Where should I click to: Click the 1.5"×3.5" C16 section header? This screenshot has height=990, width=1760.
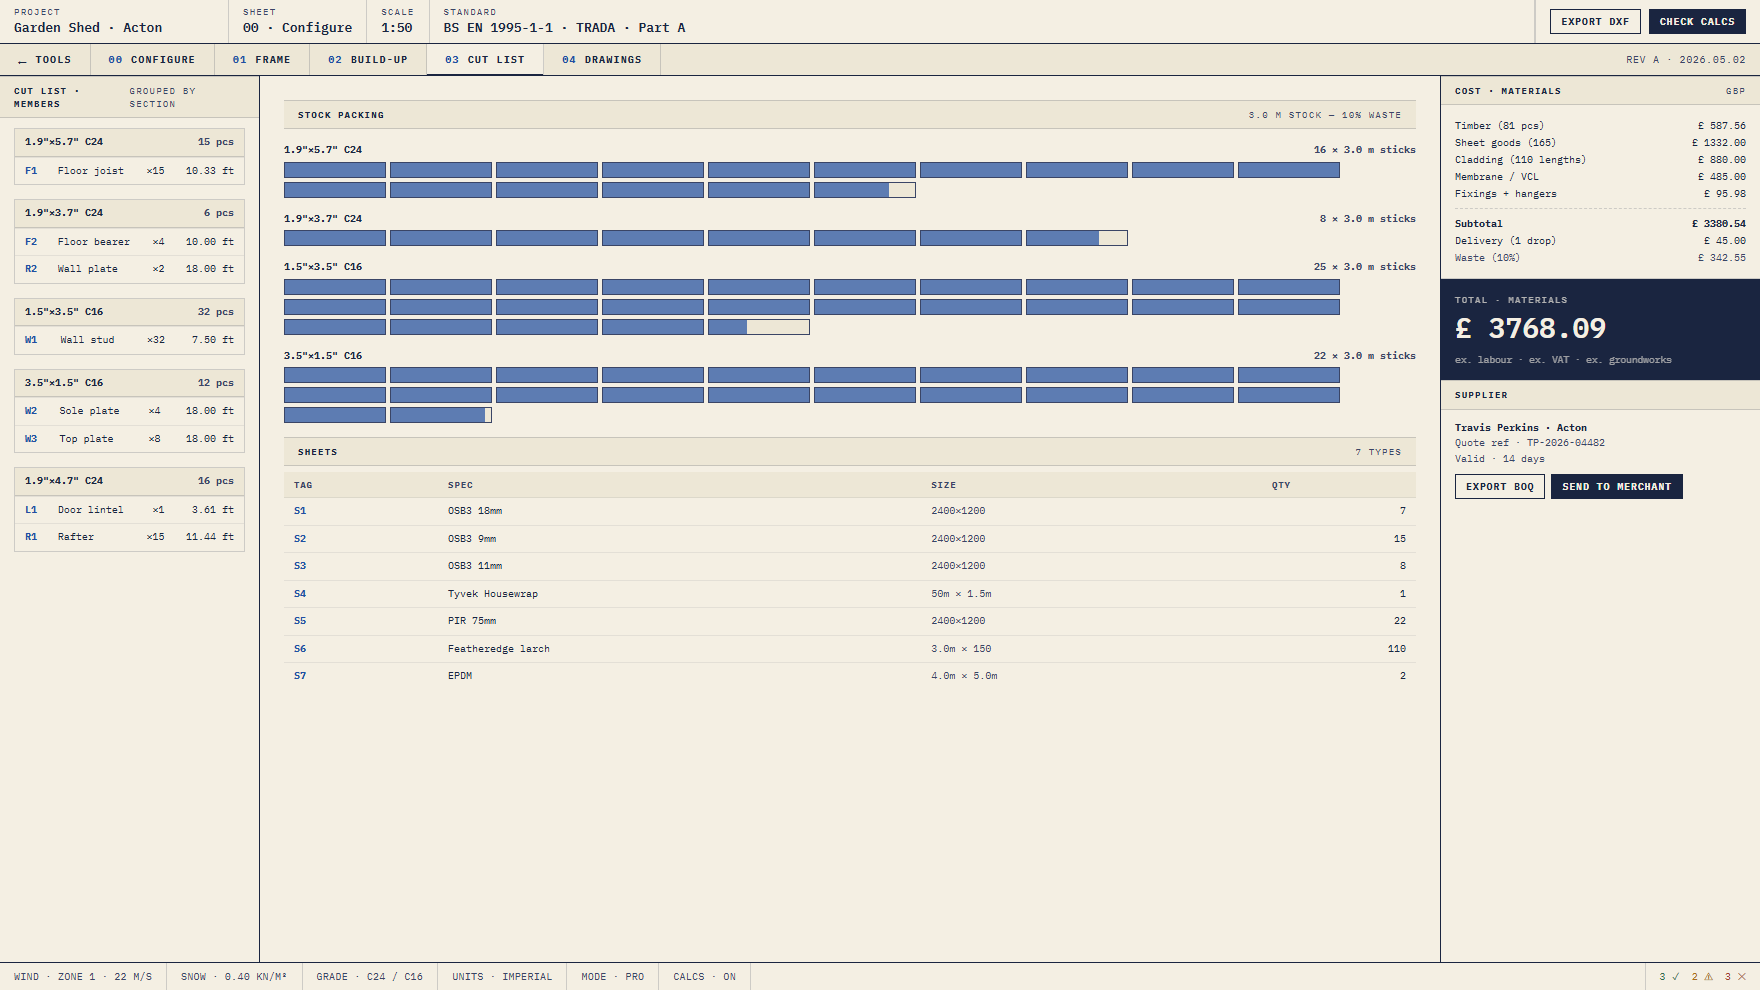[x=129, y=312]
